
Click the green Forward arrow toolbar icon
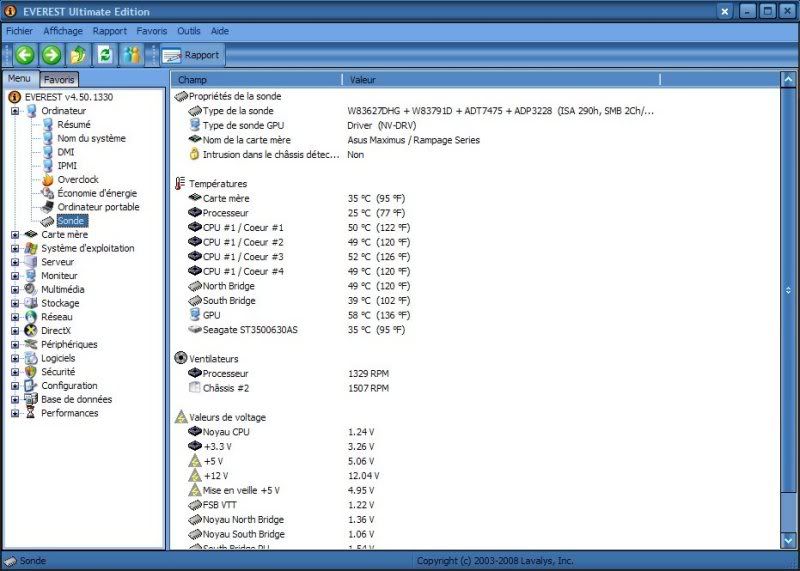(x=51, y=55)
